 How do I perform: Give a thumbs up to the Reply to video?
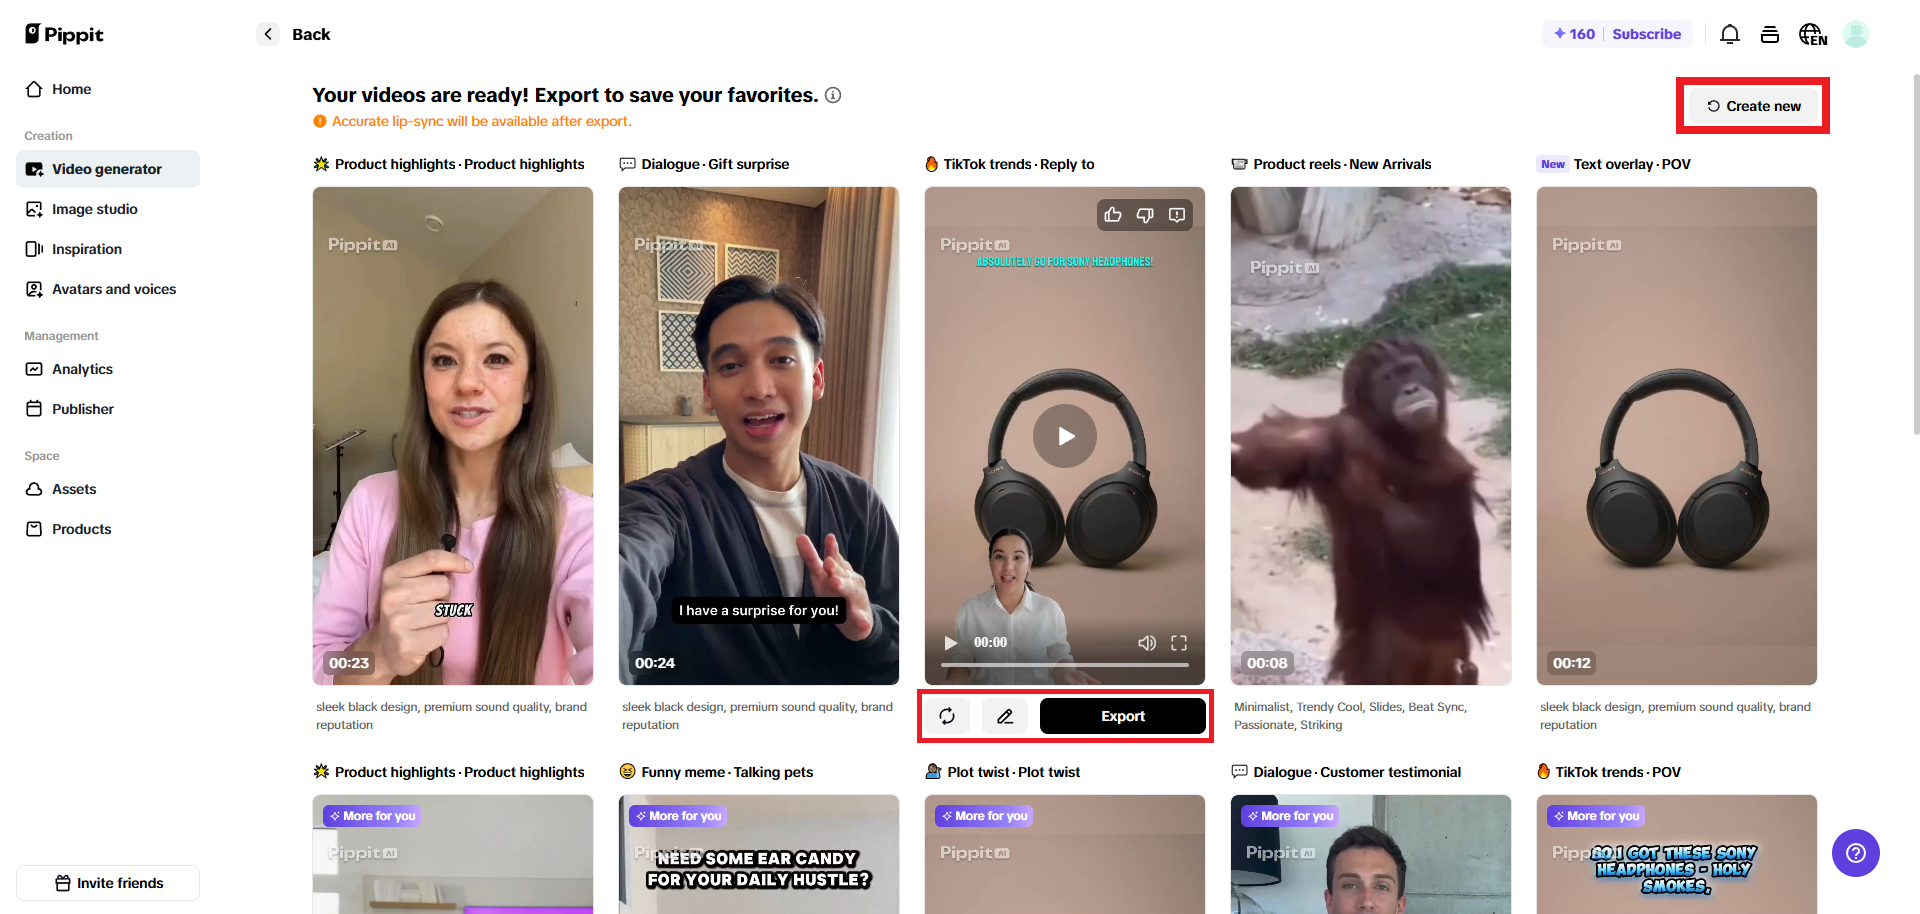tap(1112, 214)
